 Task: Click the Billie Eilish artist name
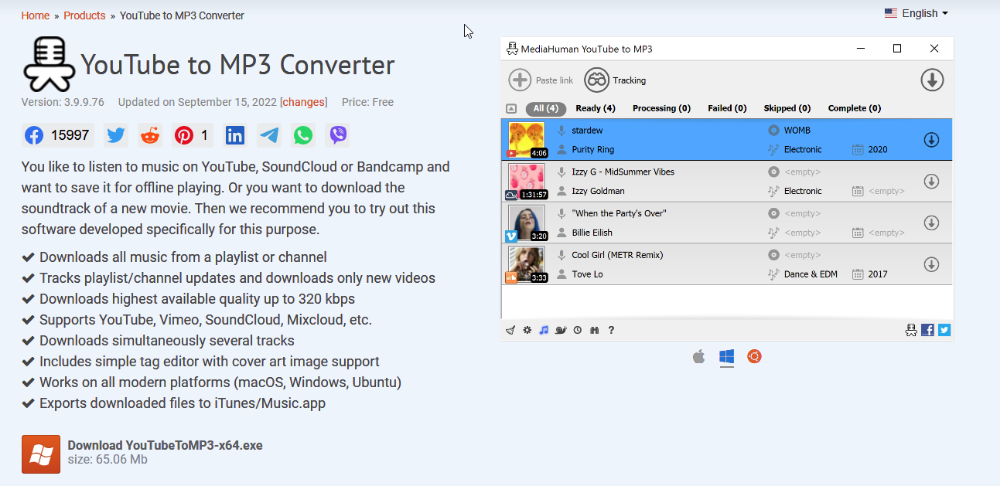click(x=592, y=233)
